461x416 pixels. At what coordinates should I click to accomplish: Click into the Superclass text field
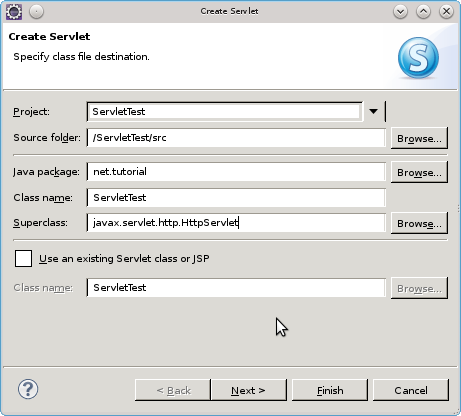tap(236, 222)
